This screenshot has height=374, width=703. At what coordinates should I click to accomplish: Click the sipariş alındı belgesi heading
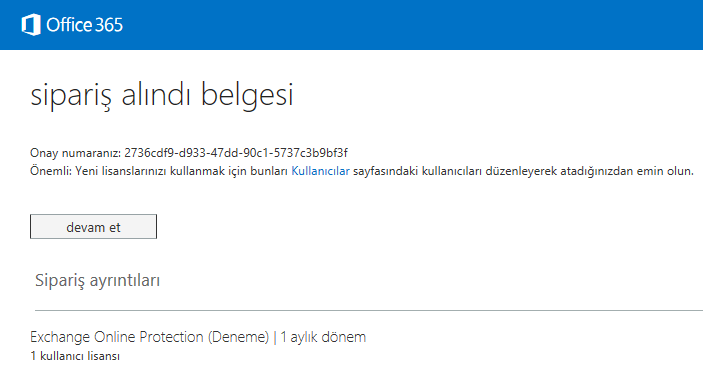tap(162, 96)
